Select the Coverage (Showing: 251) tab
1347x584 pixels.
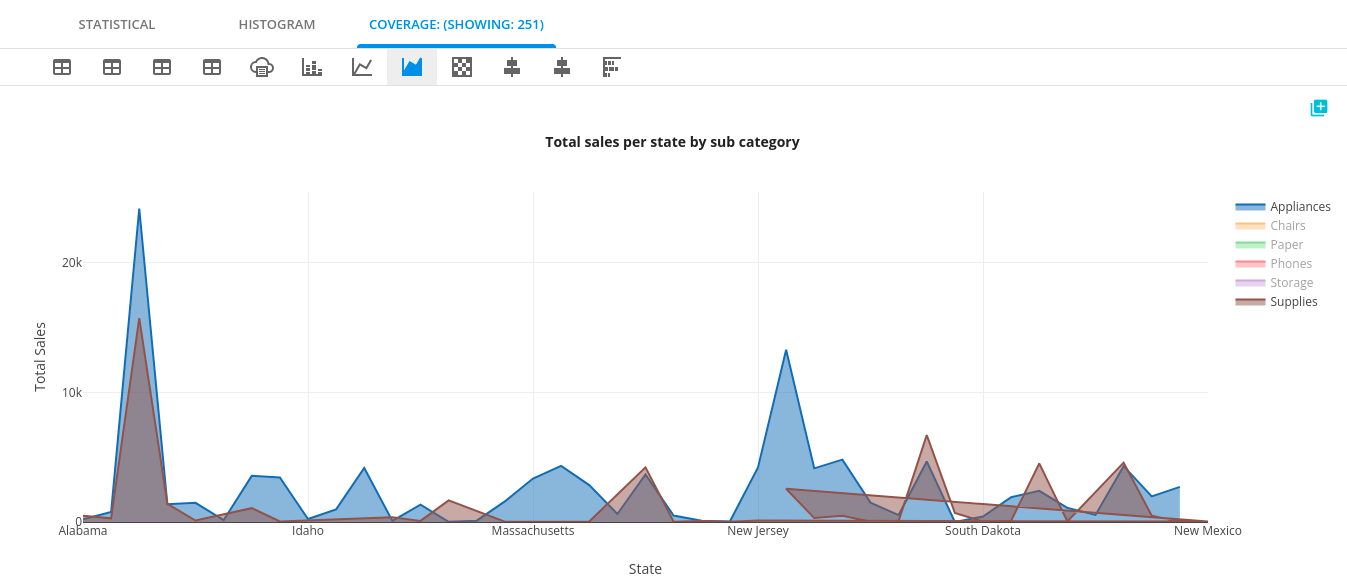(456, 24)
